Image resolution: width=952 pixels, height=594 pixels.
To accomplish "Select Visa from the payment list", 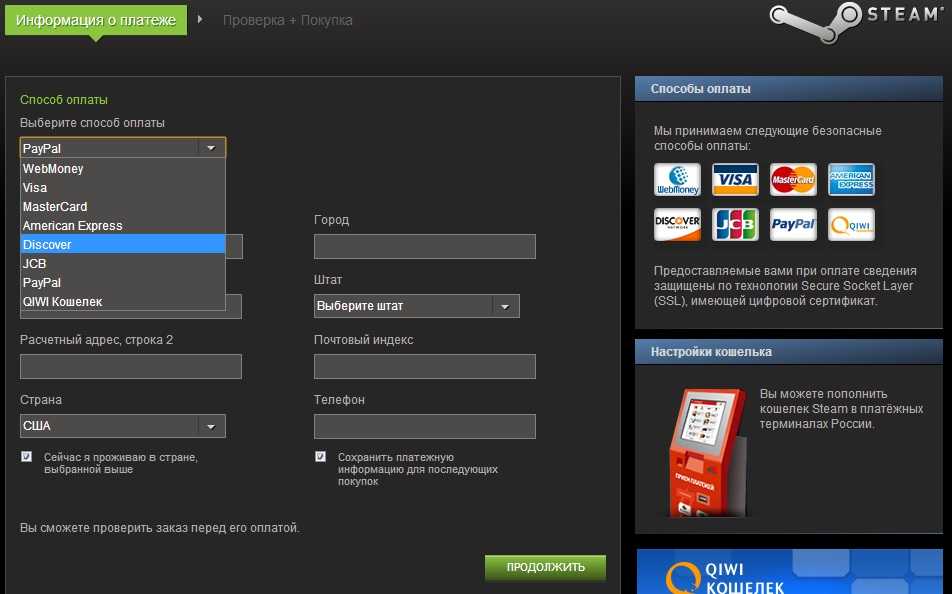I will [x=123, y=188].
